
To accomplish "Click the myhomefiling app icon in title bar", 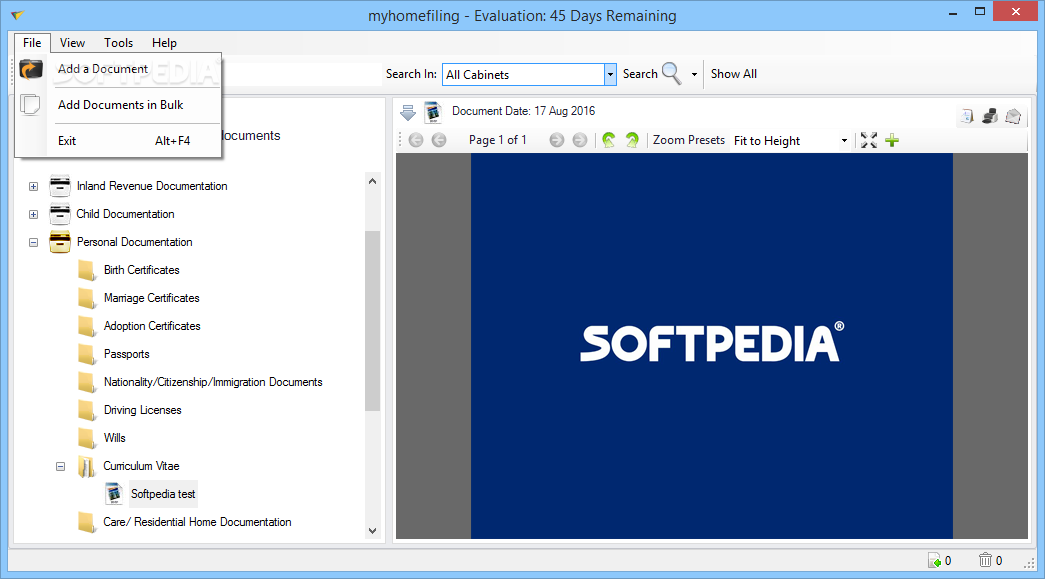I will coord(17,15).
